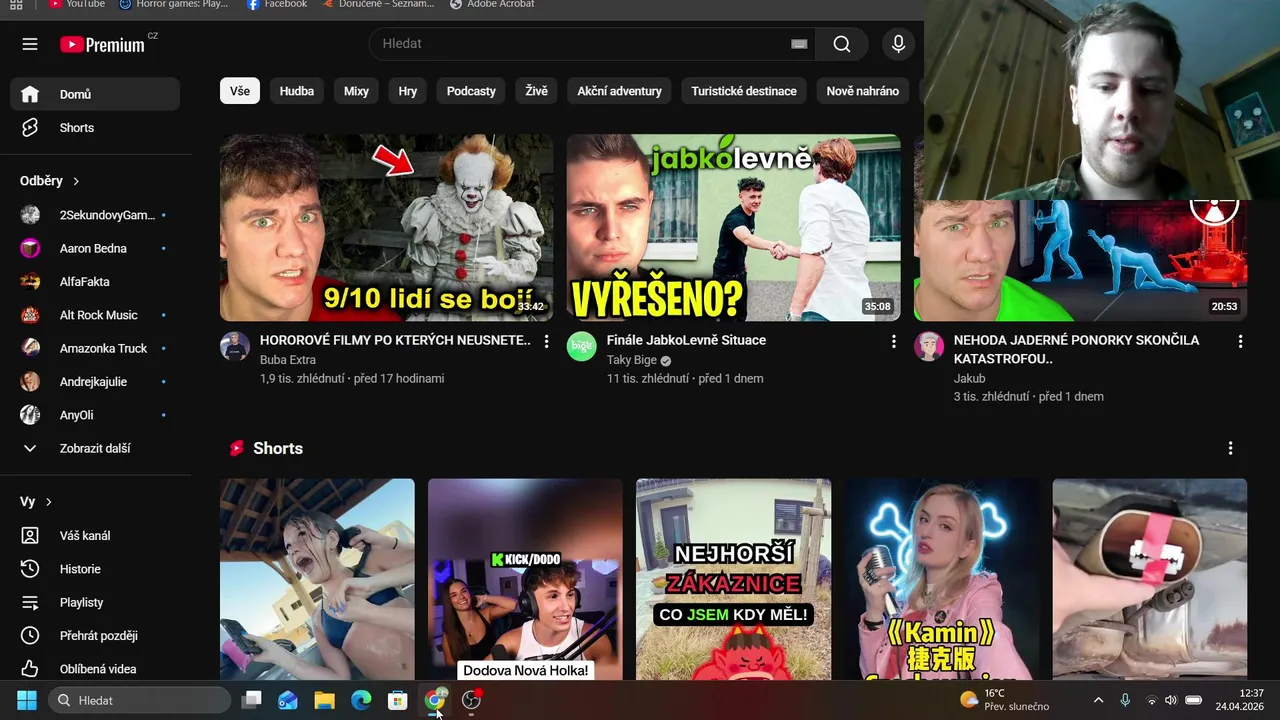
Task: Switch to Chrome in the taskbar
Action: pyautogui.click(x=434, y=700)
